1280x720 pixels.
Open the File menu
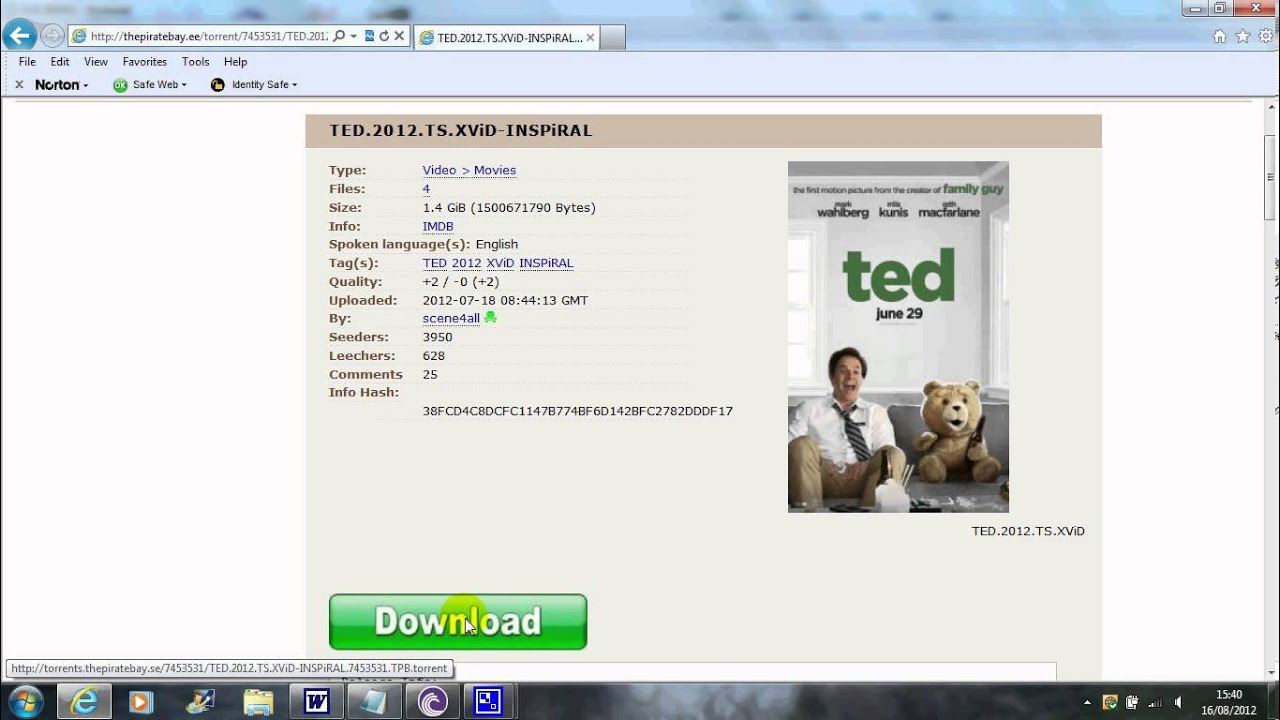pyautogui.click(x=27, y=62)
